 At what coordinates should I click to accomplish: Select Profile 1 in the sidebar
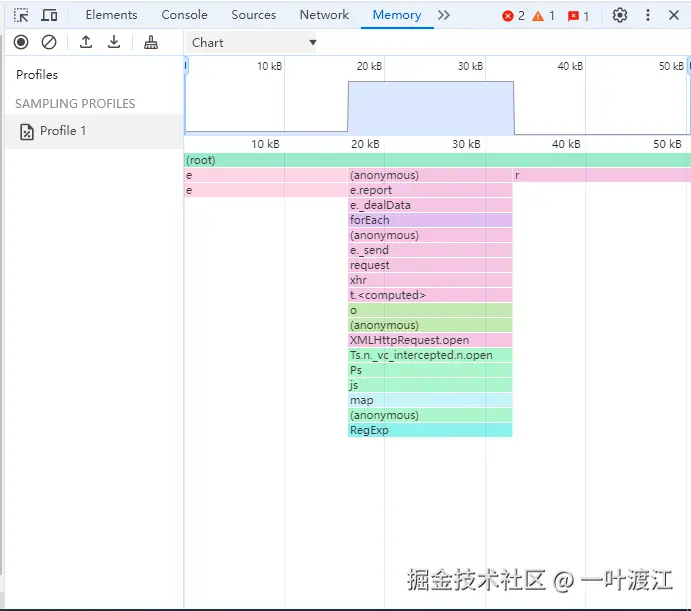[x=94, y=131]
